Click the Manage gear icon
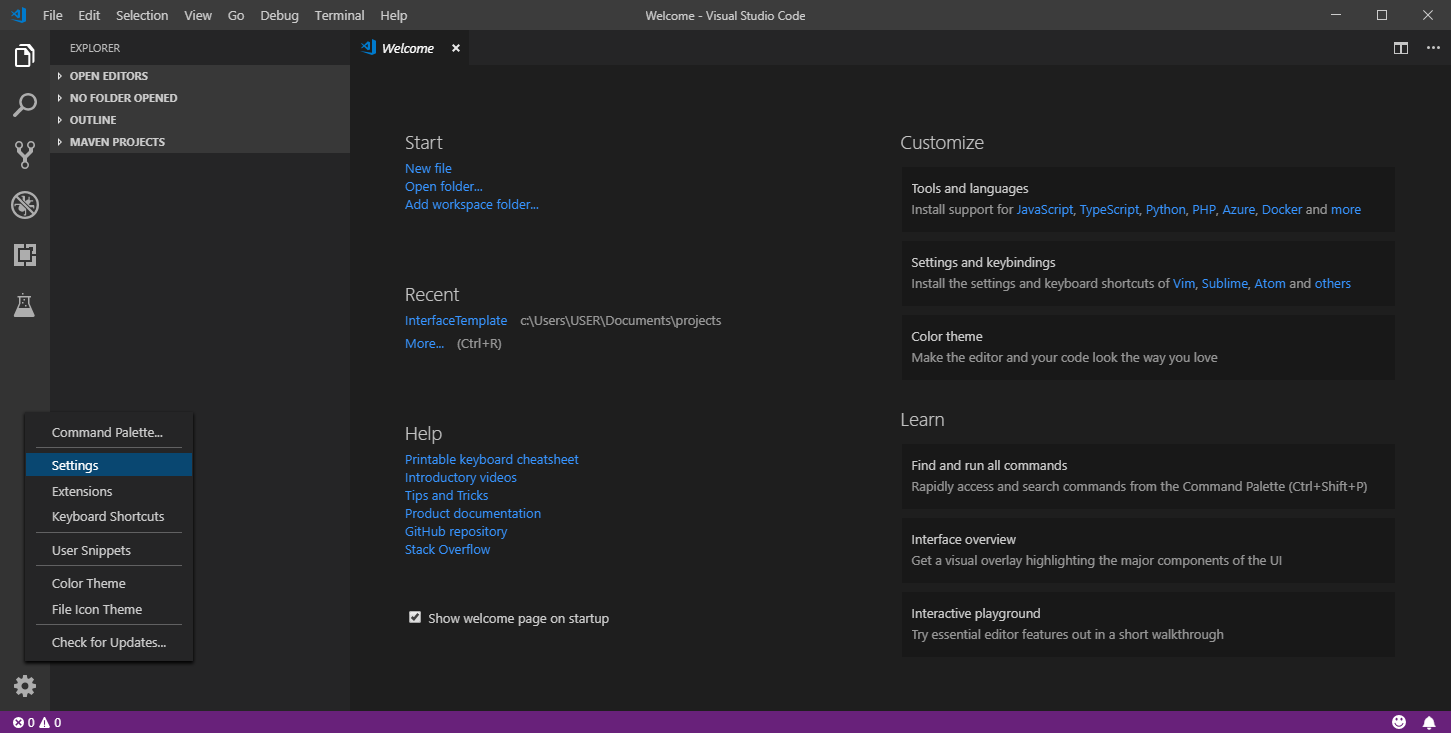This screenshot has width=1451, height=733. (25, 686)
